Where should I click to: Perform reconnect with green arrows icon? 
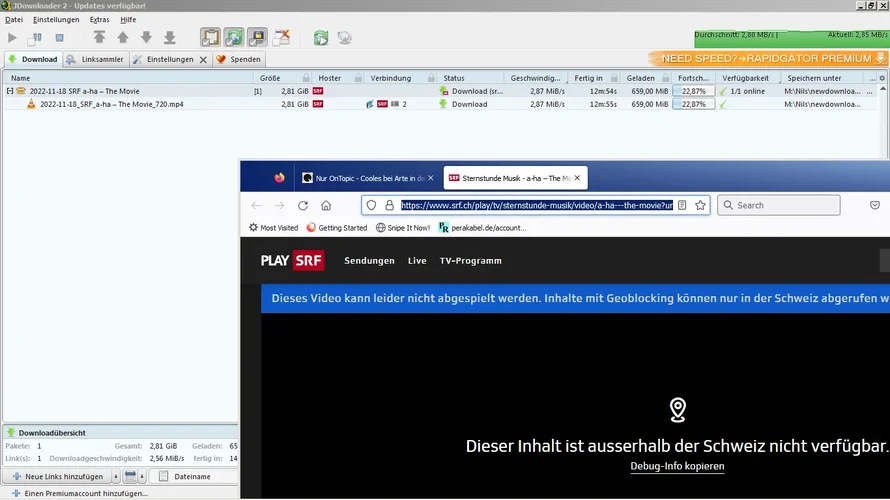pos(321,37)
